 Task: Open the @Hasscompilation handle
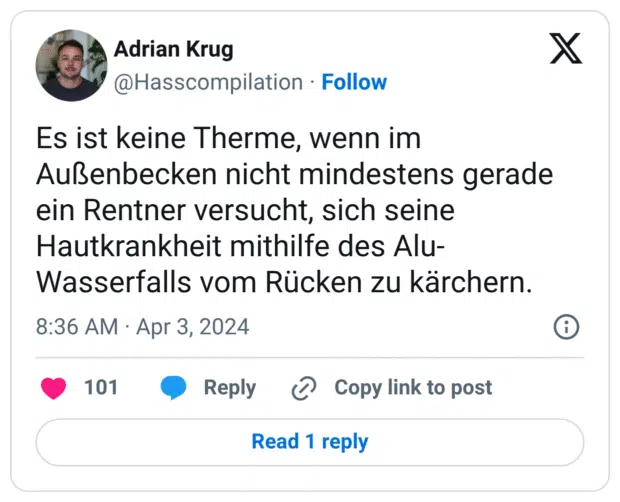207,82
